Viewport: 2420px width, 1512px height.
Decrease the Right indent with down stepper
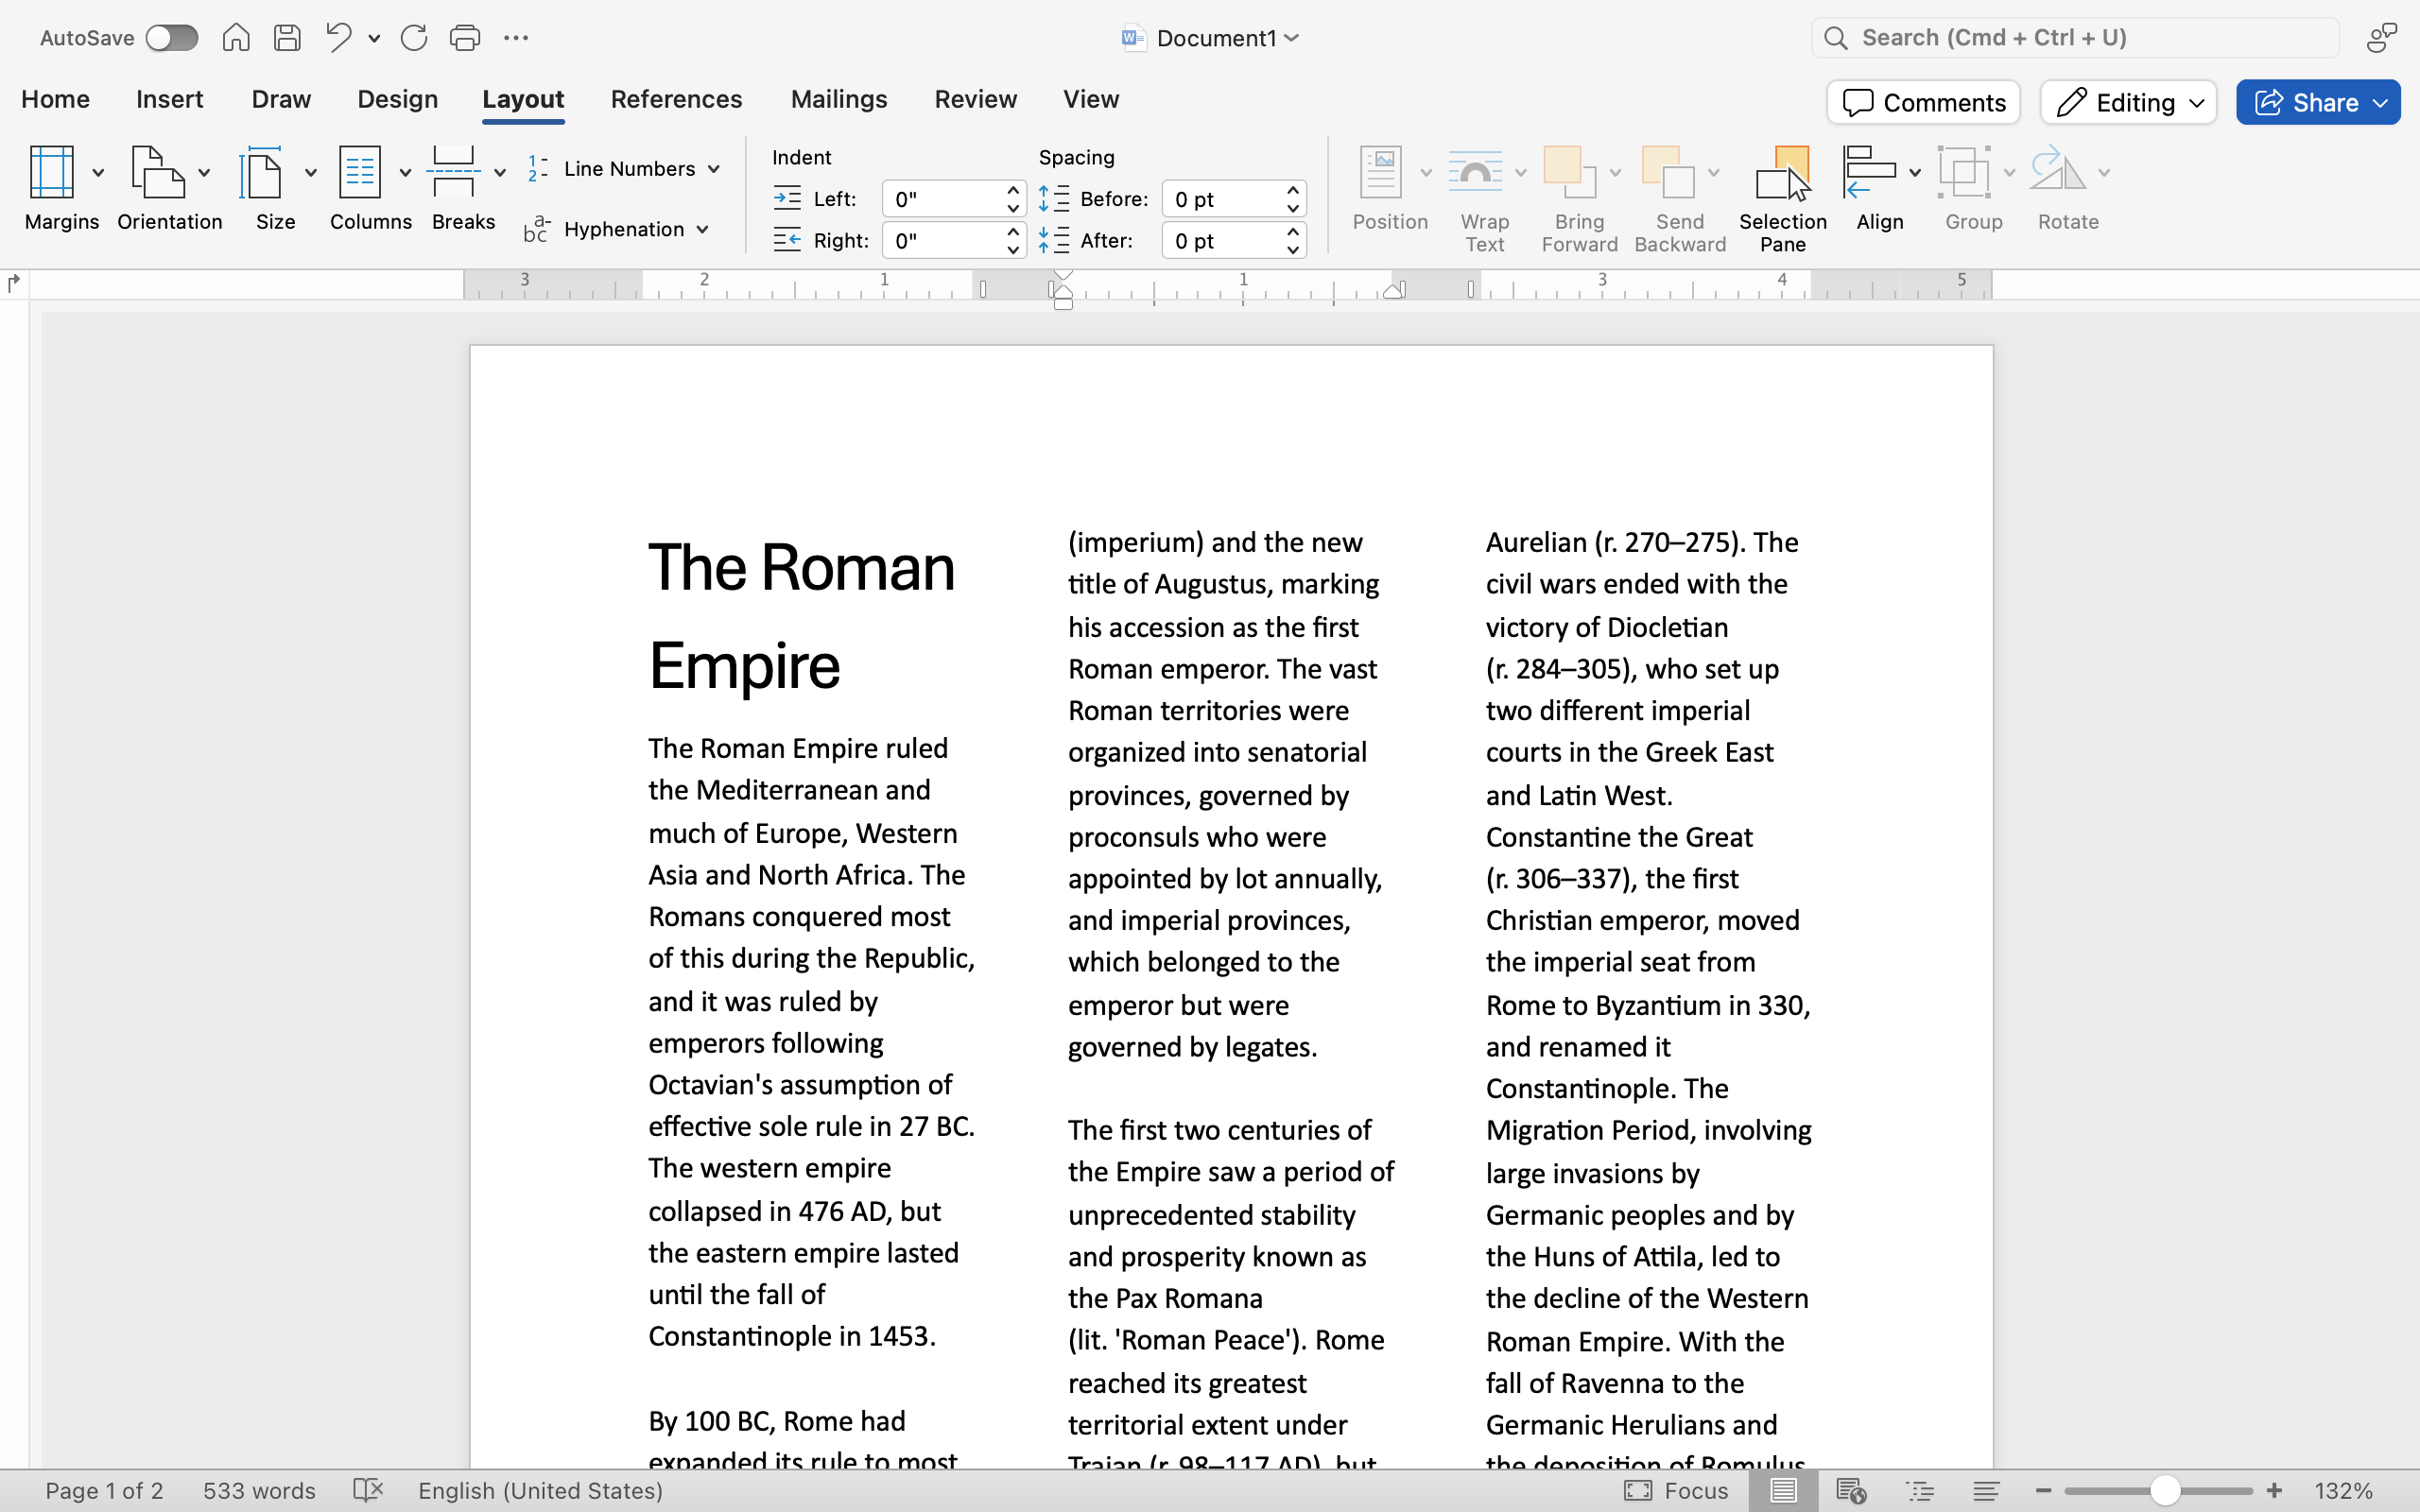(x=1013, y=250)
